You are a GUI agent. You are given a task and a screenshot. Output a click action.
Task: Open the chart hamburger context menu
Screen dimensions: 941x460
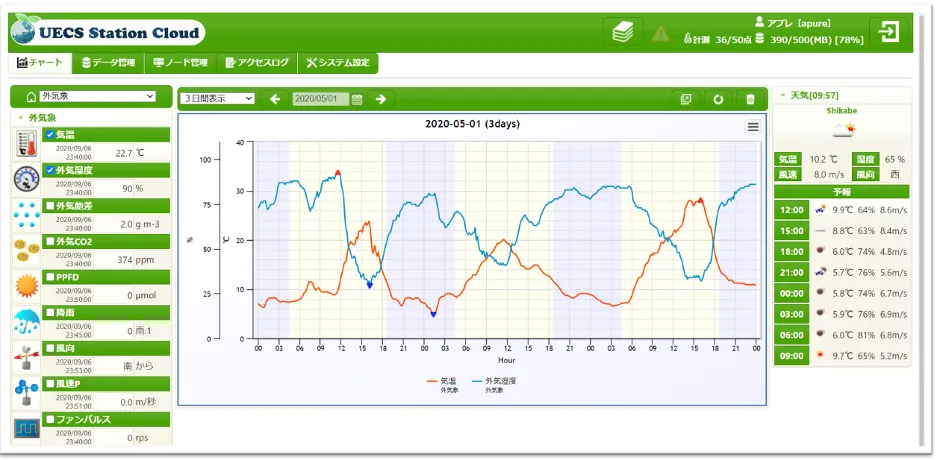753,127
